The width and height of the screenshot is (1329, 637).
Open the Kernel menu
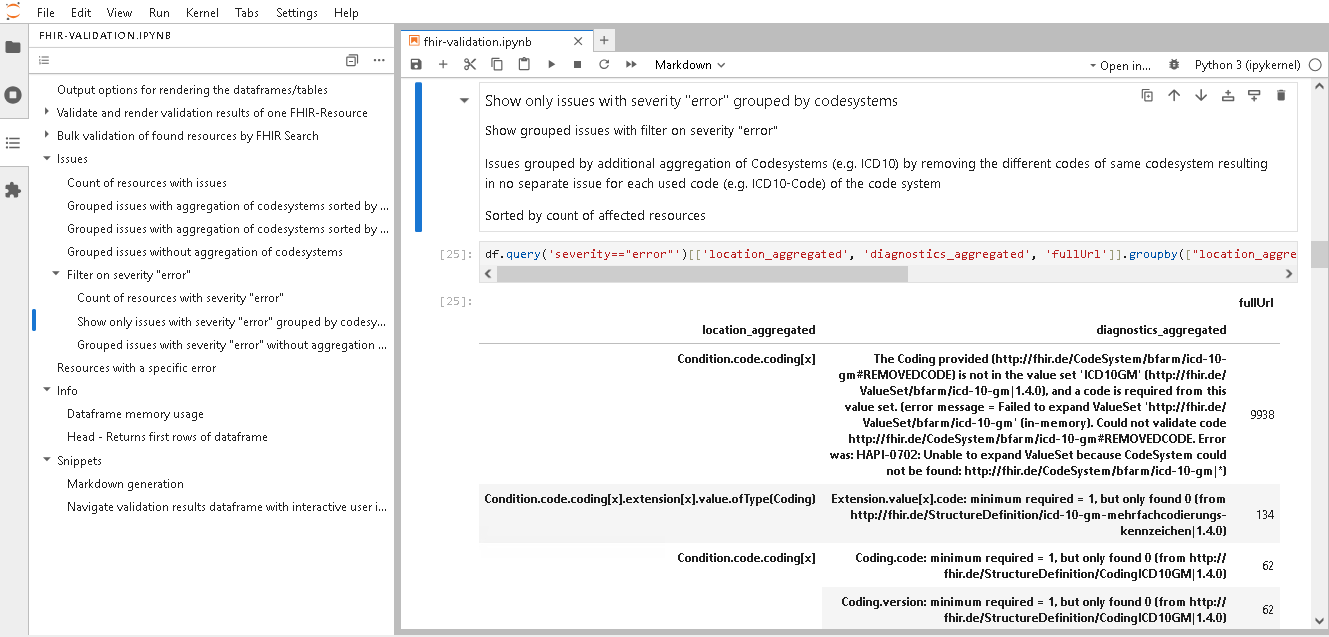[202, 13]
